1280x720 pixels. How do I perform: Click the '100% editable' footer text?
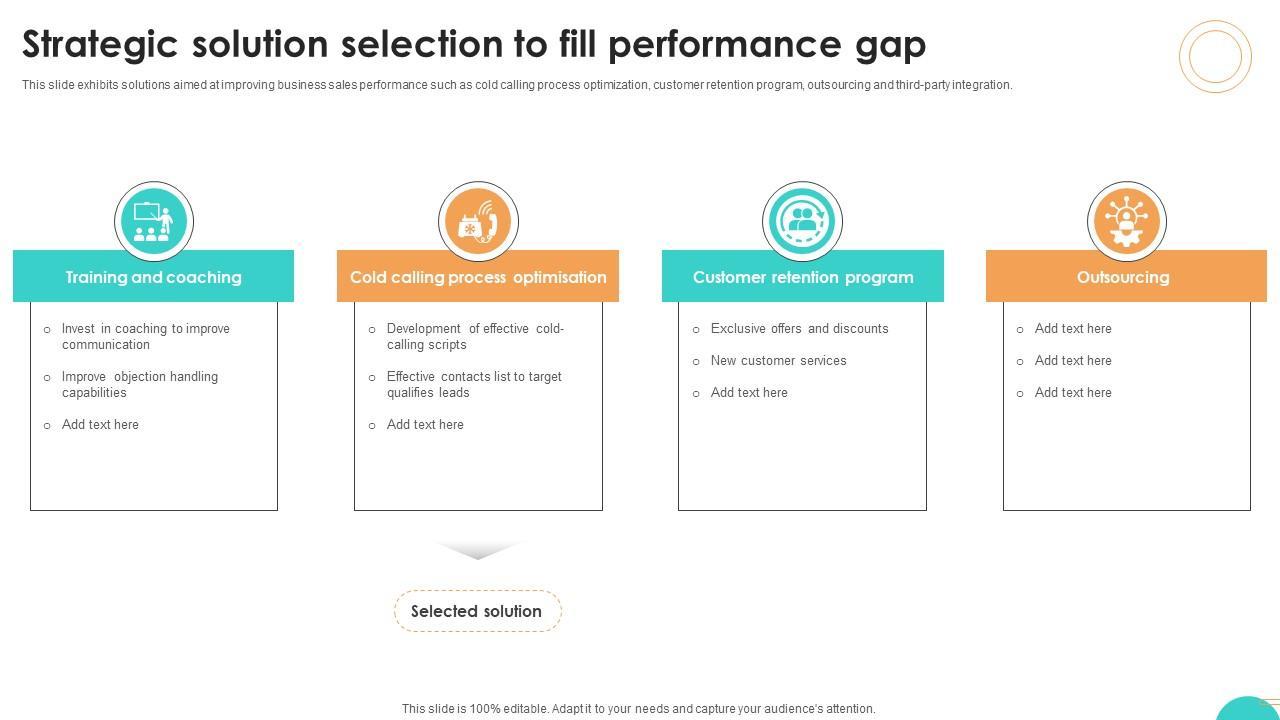638,709
